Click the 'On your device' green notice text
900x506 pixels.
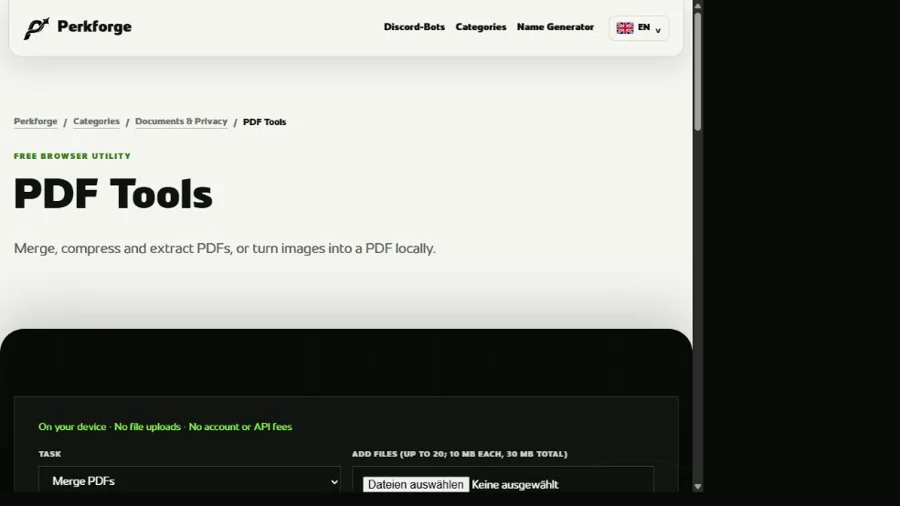[x=165, y=427]
